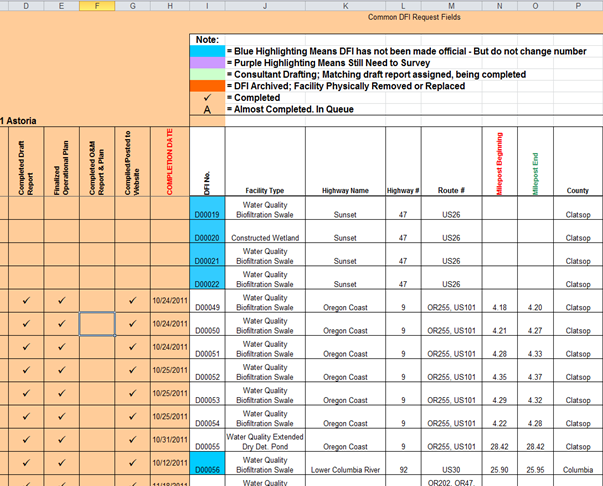Select milepost end value 4.27
This screenshot has height=486, width=603.
[535, 324]
